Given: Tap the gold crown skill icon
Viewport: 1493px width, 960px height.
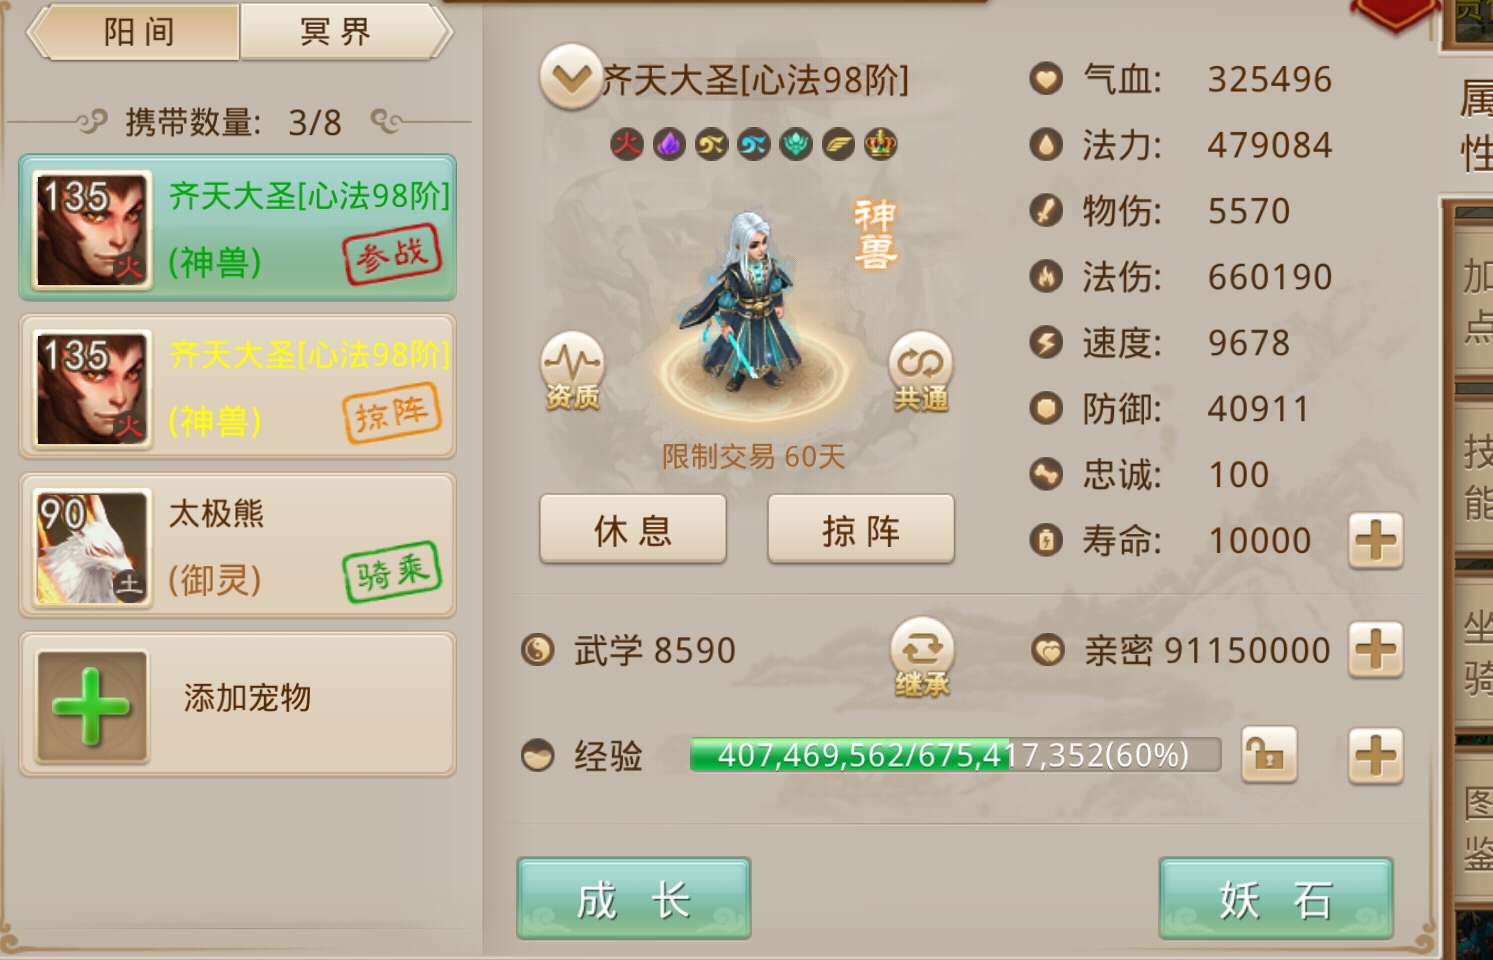Looking at the screenshot, I should (880, 144).
